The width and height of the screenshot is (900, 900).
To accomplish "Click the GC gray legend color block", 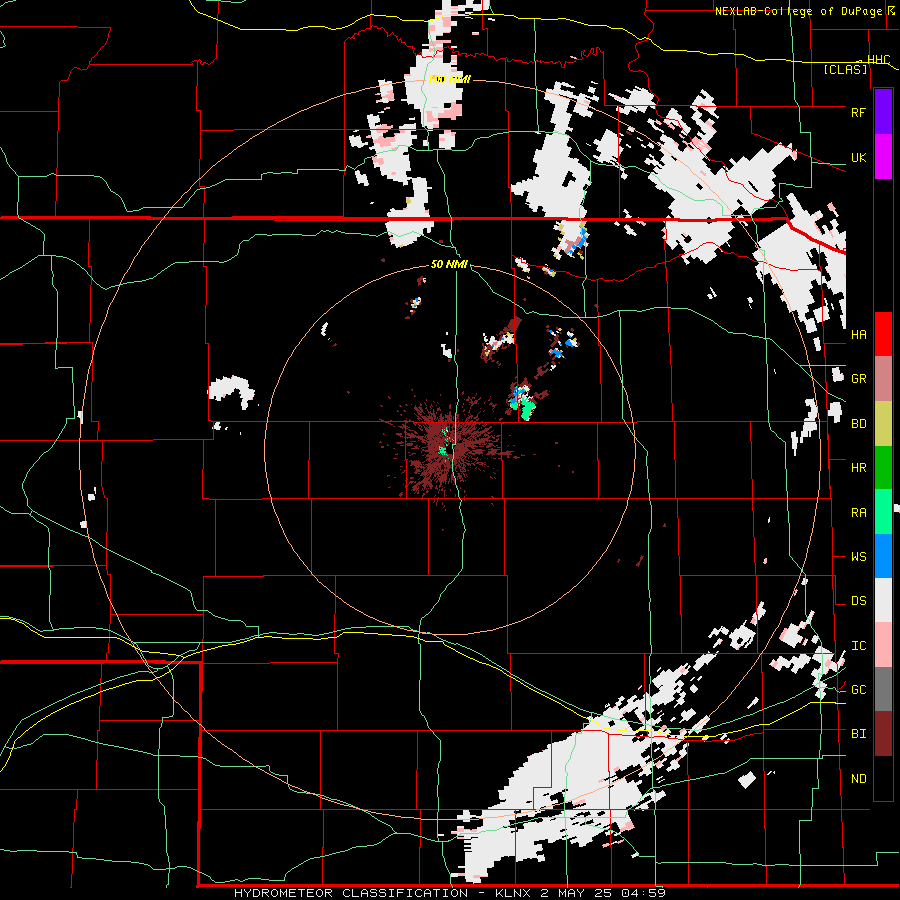I will (x=883, y=689).
